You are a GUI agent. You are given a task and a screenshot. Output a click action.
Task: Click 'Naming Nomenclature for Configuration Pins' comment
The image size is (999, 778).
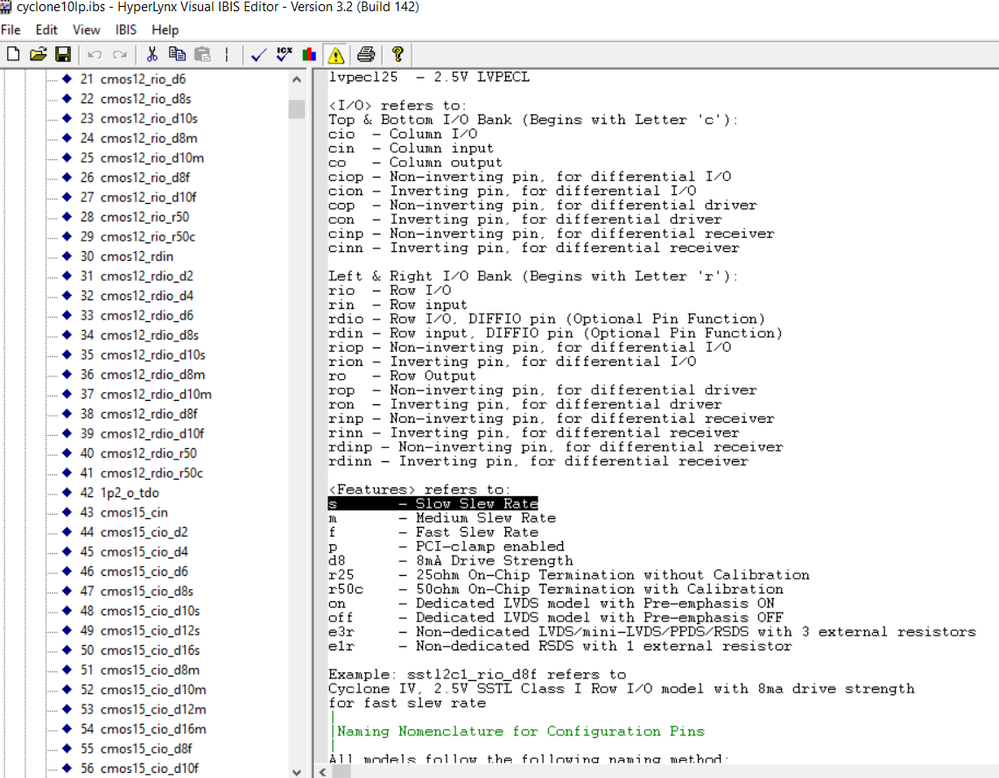coord(521,731)
